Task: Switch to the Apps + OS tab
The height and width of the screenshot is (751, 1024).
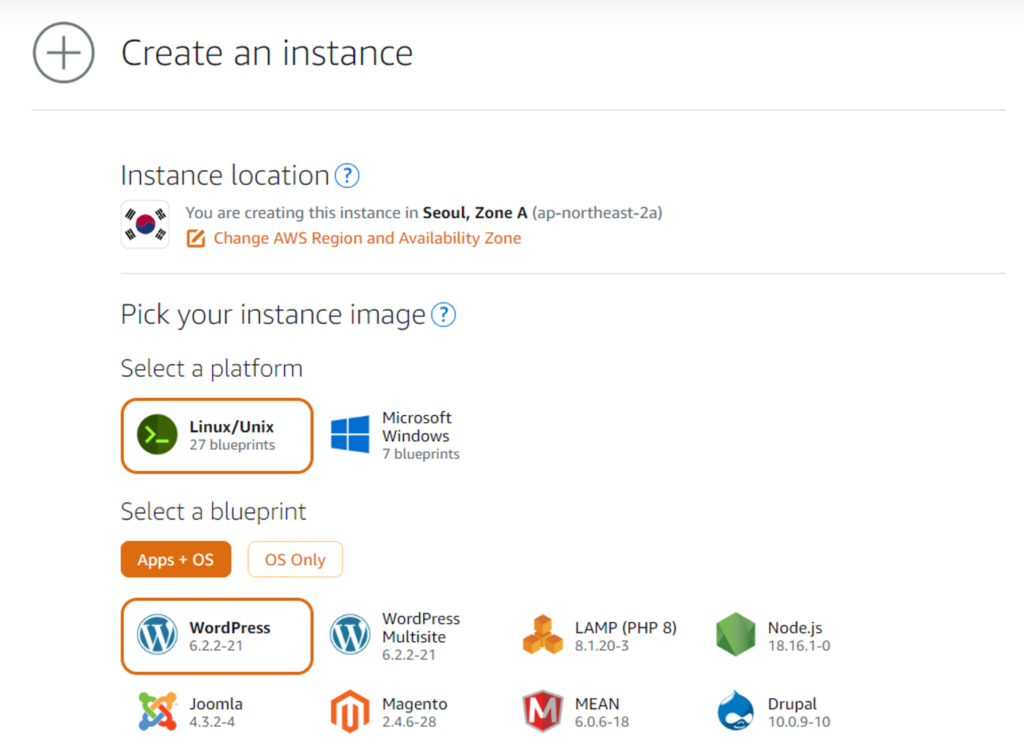Action: pos(176,560)
